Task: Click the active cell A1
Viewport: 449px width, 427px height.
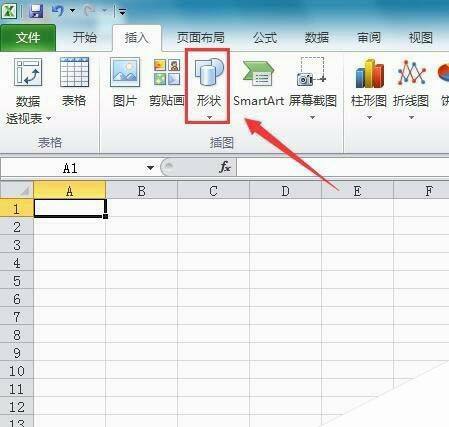Action: 70,208
